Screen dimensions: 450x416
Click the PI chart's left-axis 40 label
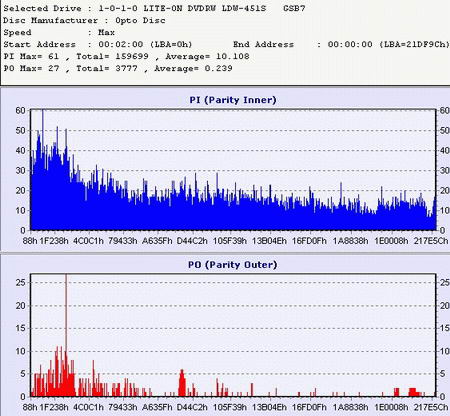click(21, 150)
